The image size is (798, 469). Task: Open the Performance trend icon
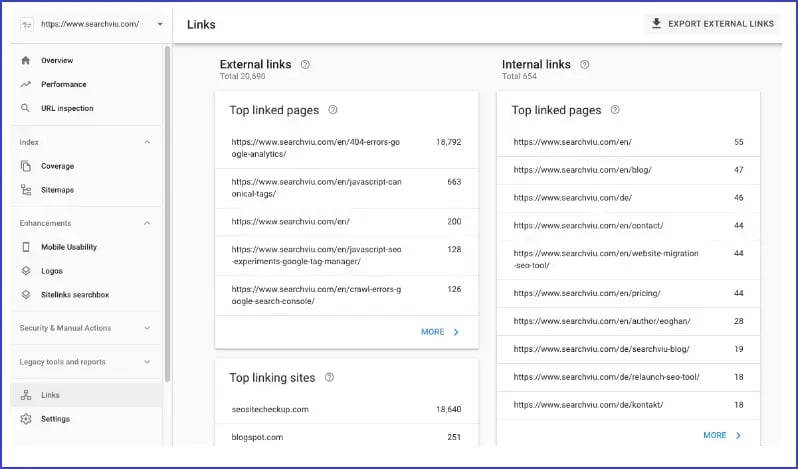[26, 85]
